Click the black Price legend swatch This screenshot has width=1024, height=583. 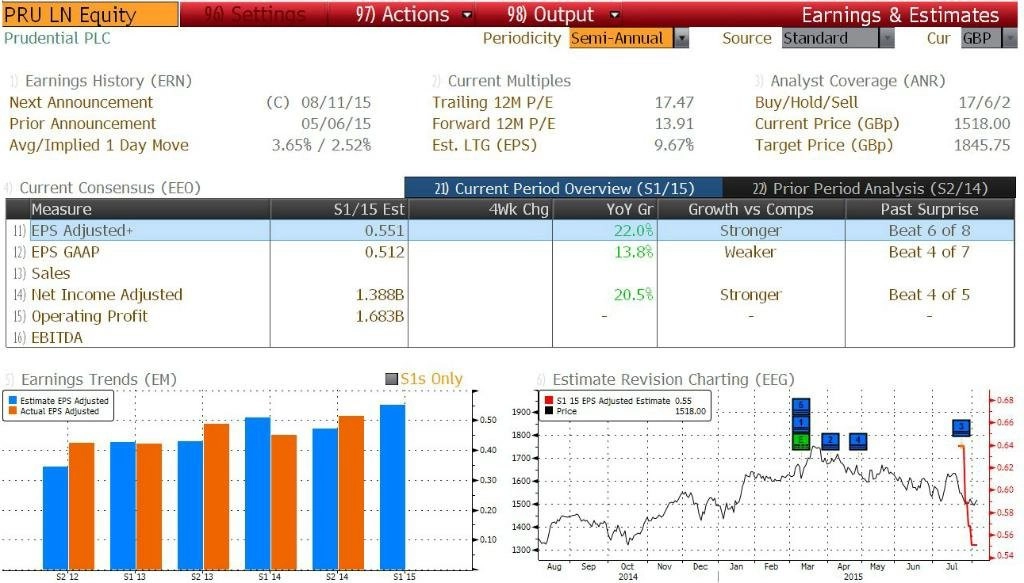click(x=549, y=411)
